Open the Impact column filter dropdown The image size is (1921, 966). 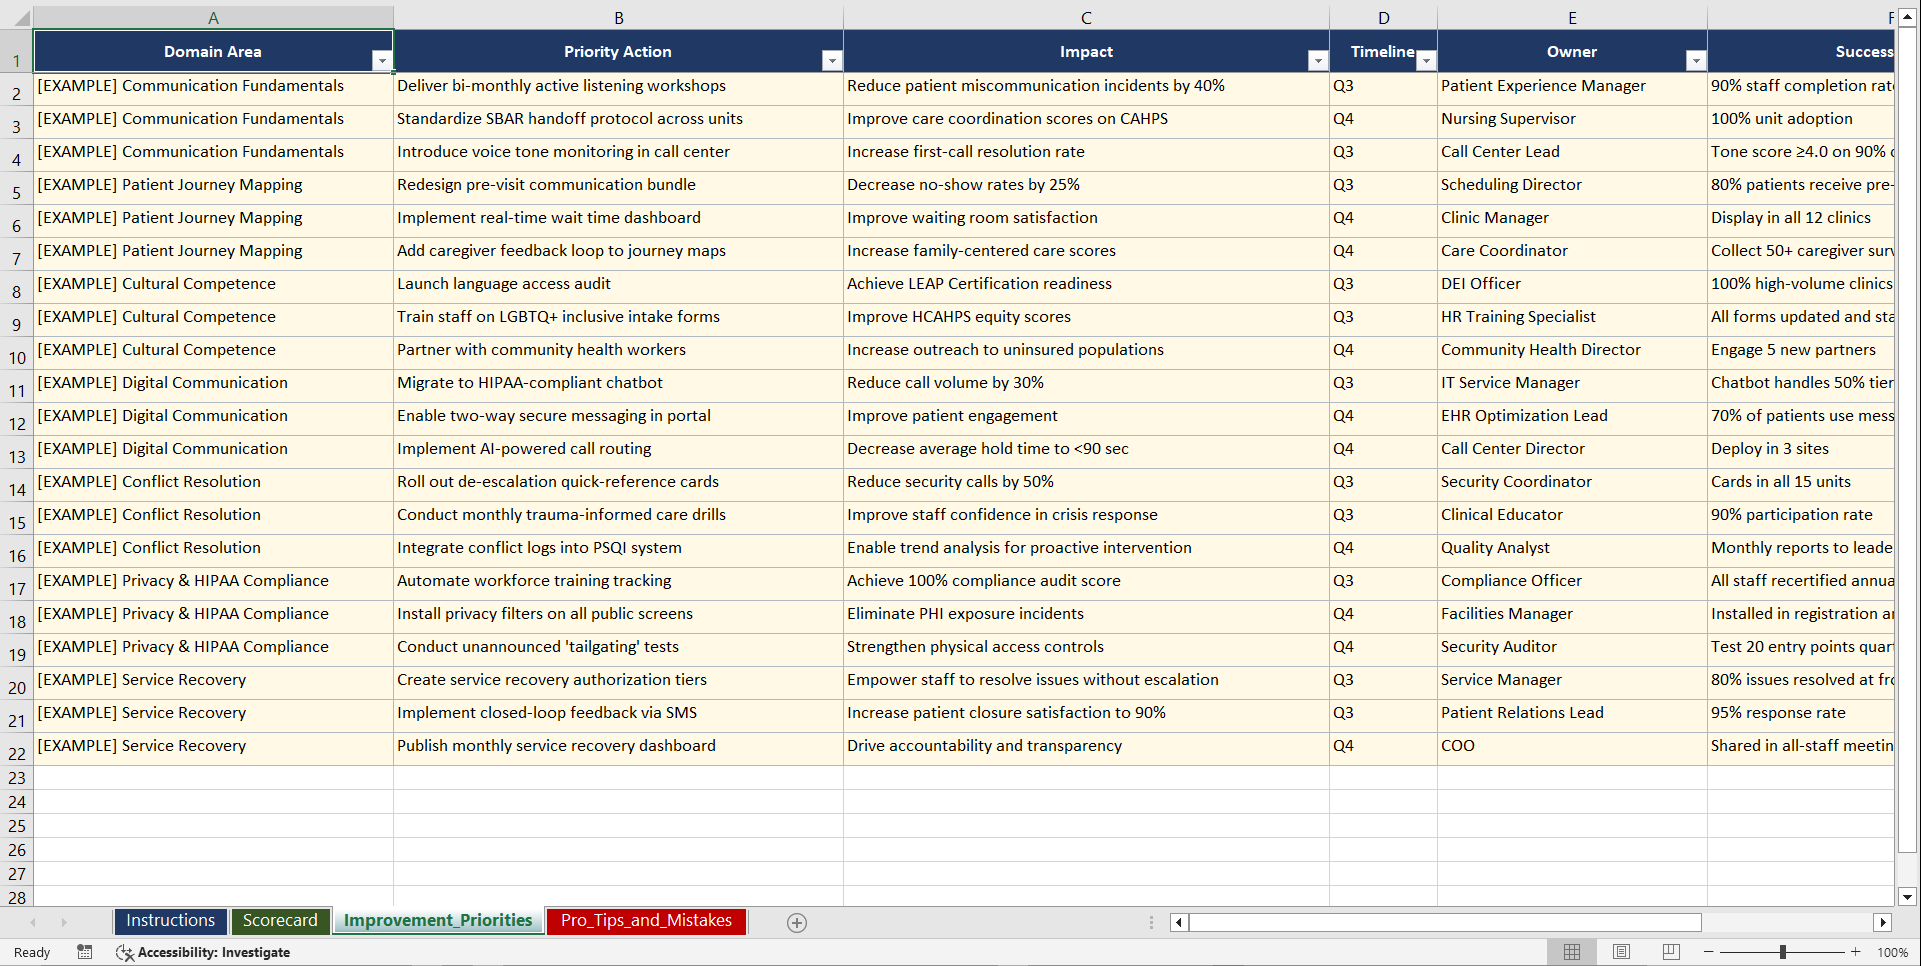(x=1317, y=60)
